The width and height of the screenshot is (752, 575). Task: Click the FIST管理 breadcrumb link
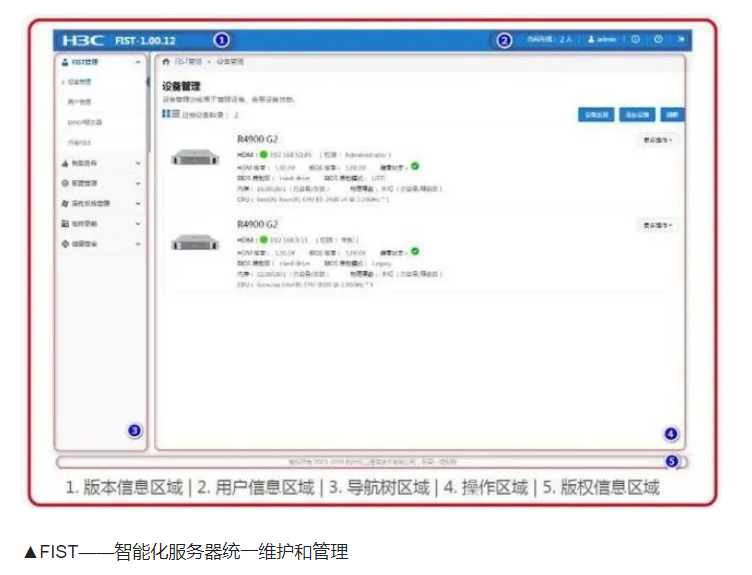pyautogui.click(x=188, y=61)
